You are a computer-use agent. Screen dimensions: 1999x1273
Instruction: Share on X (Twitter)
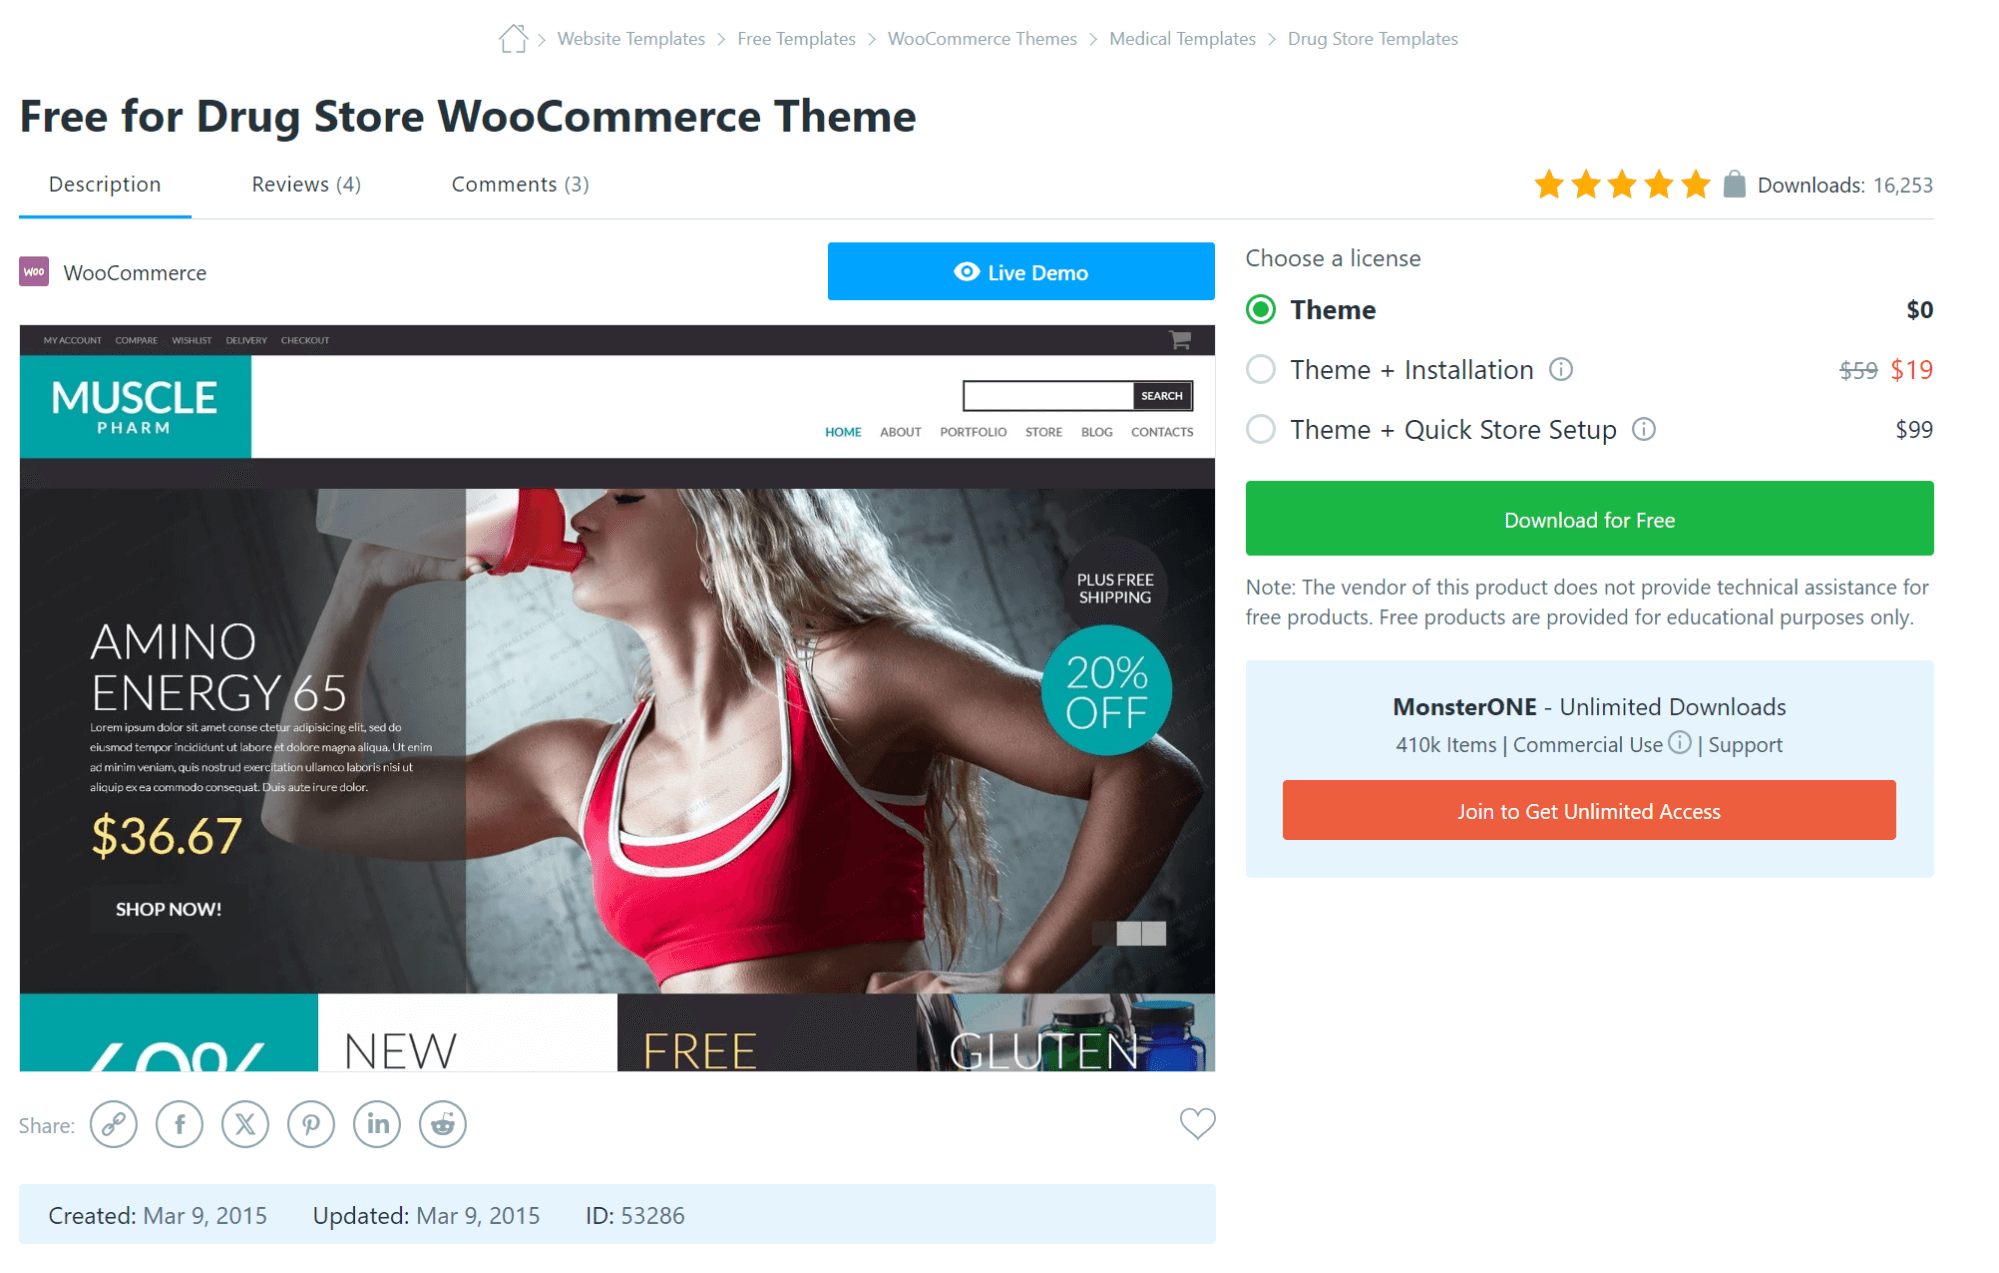pos(245,1124)
